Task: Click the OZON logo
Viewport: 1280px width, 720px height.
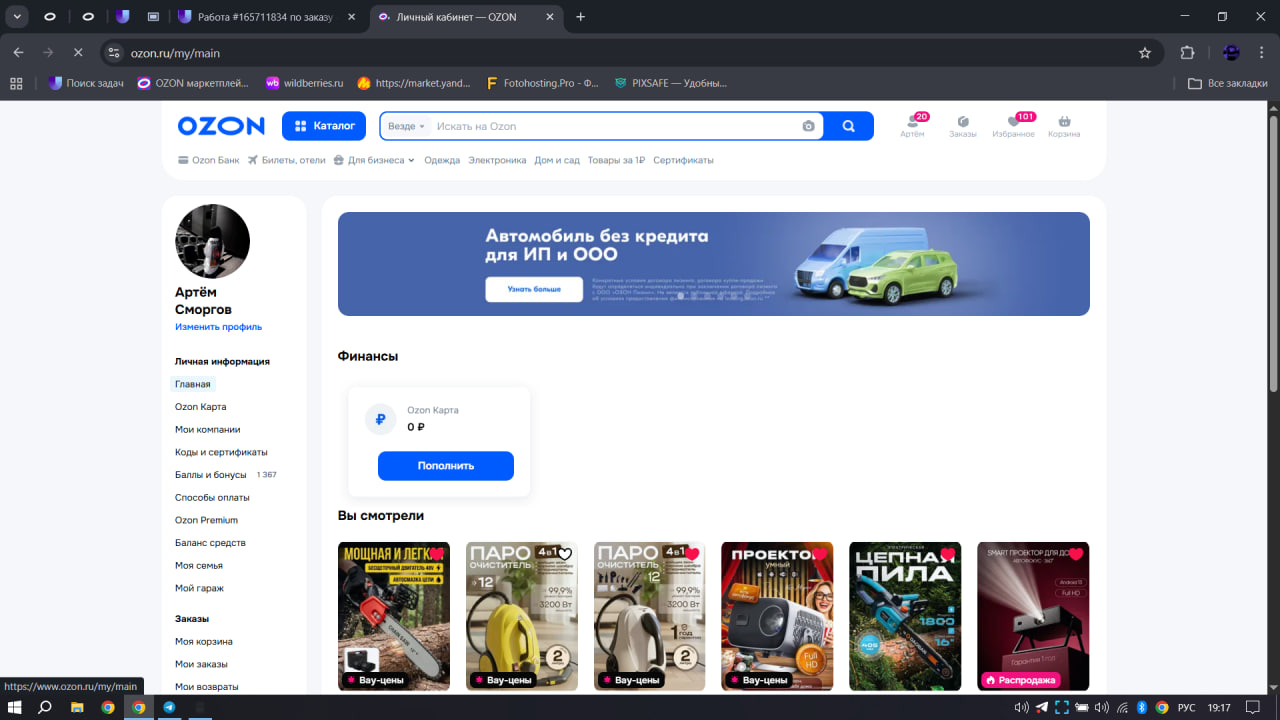Action: (221, 126)
